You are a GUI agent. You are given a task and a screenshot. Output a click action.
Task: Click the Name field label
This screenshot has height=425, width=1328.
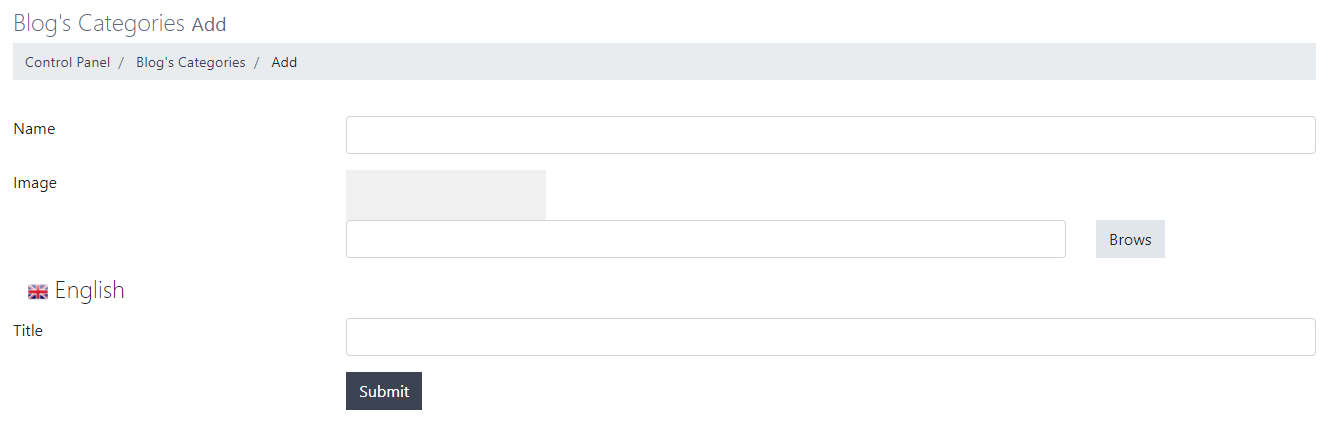[34, 129]
